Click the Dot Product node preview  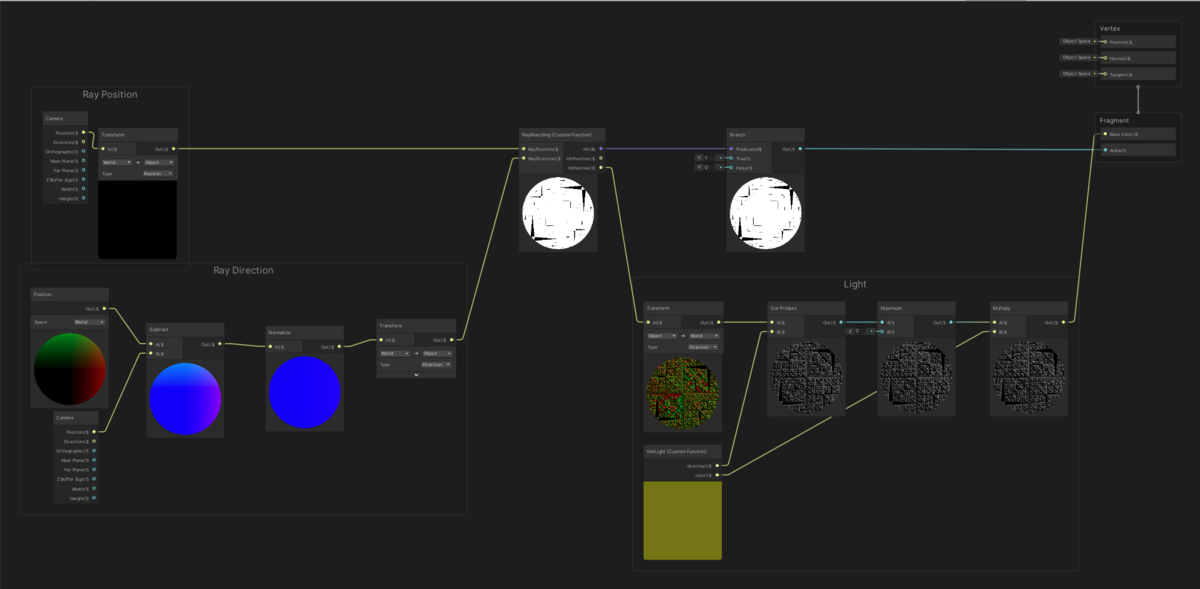[806, 377]
